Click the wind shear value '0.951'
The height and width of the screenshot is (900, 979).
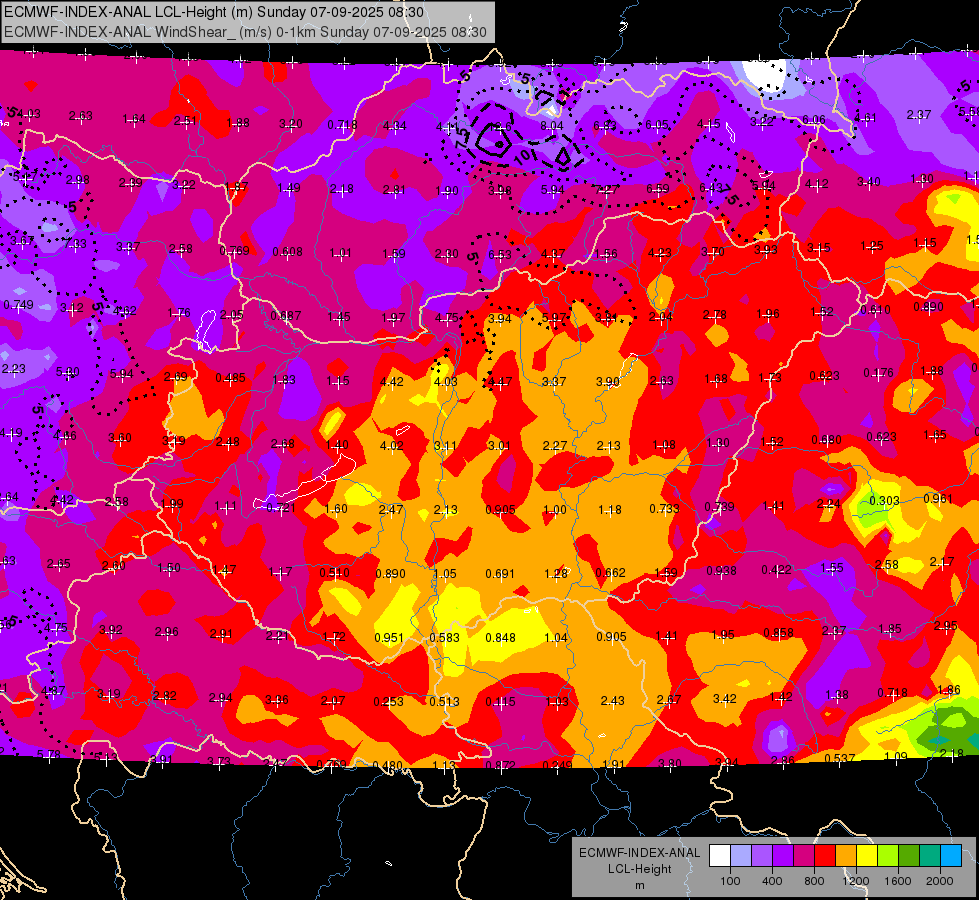(389, 638)
